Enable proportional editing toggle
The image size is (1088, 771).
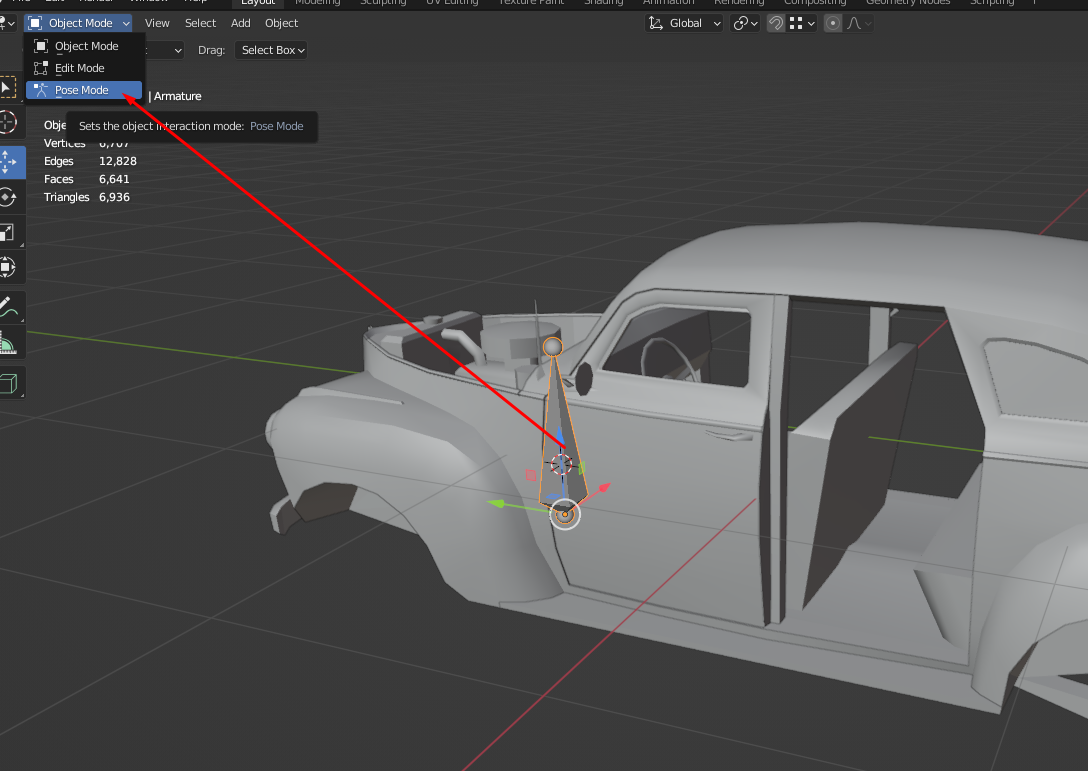[833, 23]
